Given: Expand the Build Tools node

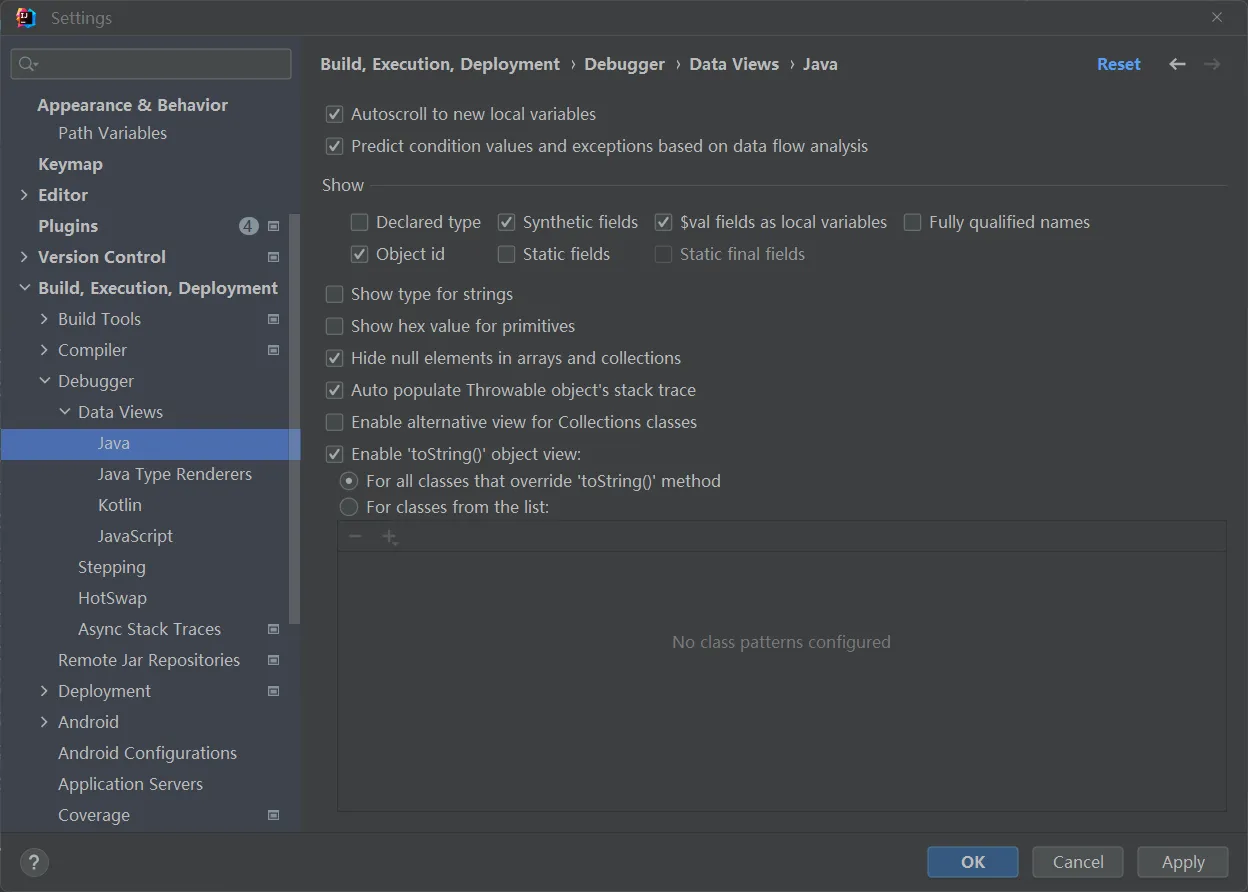Looking at the screenshot, I should point(44,319).
